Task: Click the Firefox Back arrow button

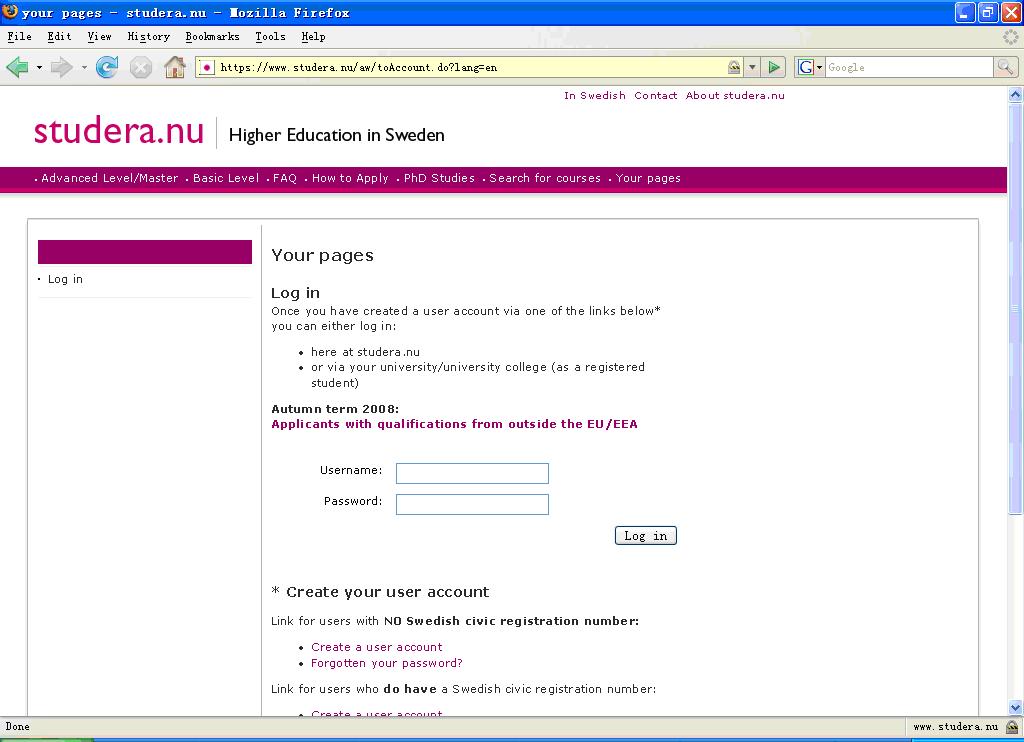Action: click(x=18, y=67)
